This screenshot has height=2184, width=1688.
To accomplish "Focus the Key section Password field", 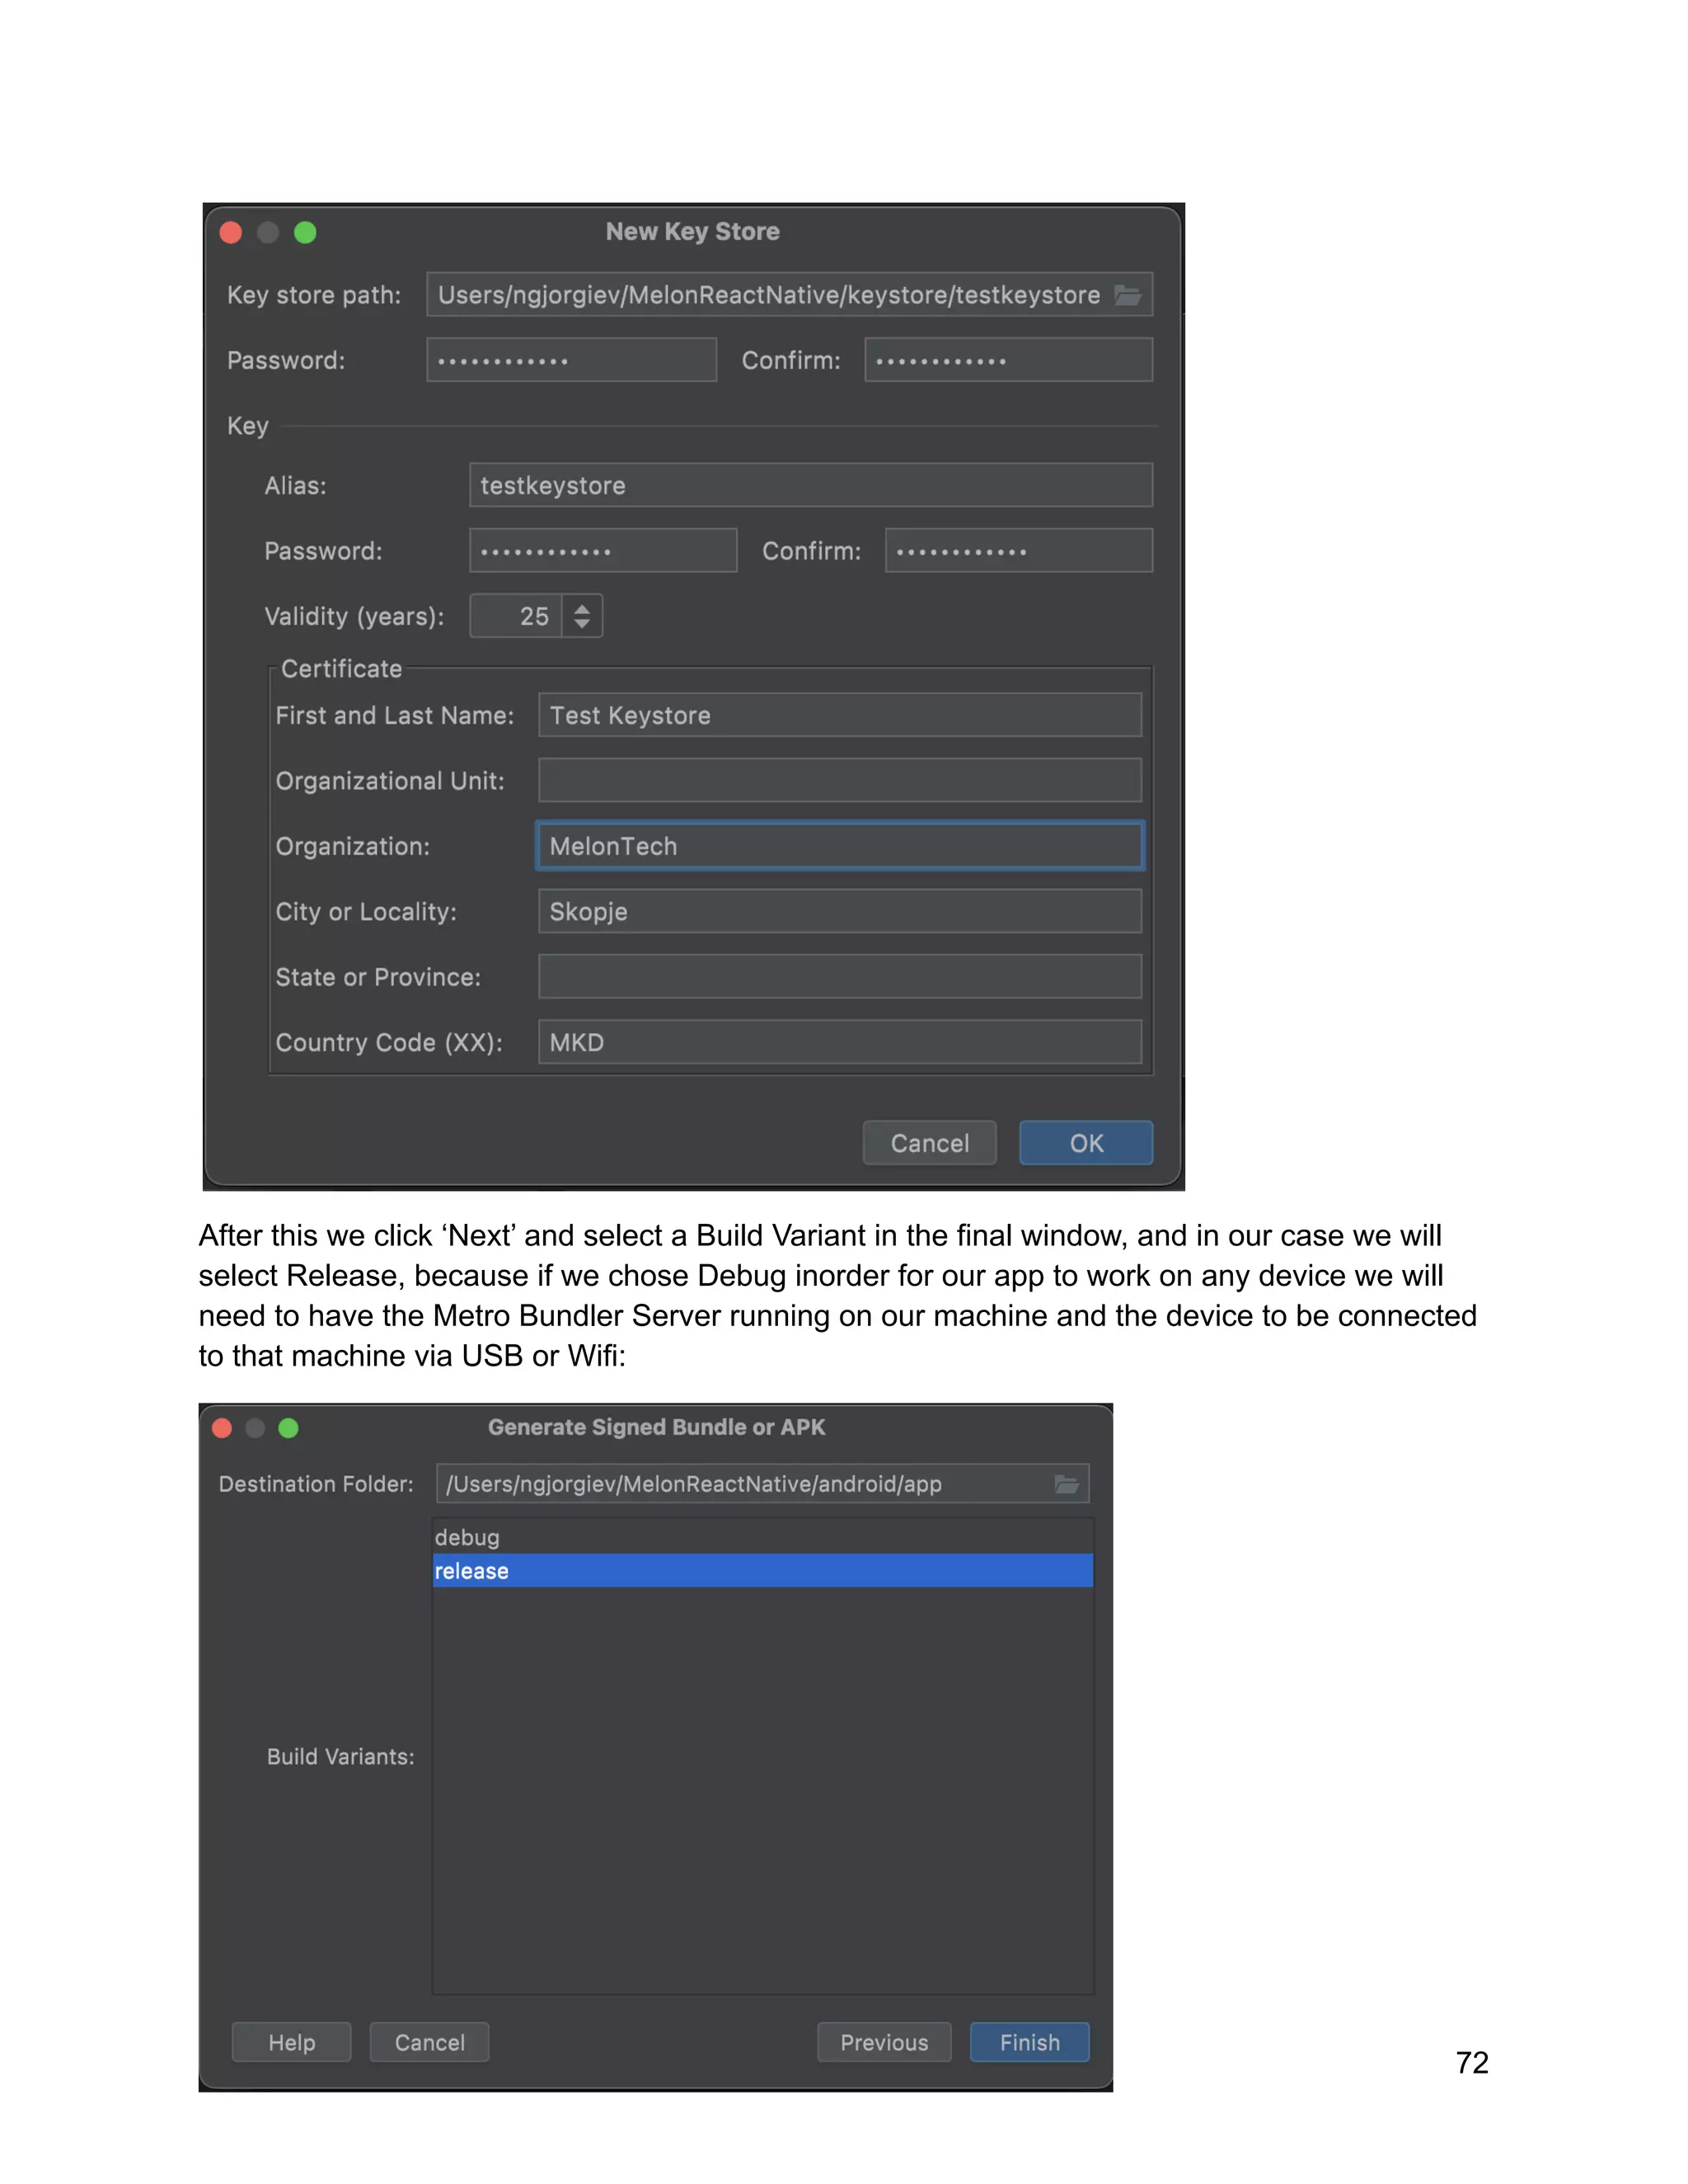I will pos(603,551).
